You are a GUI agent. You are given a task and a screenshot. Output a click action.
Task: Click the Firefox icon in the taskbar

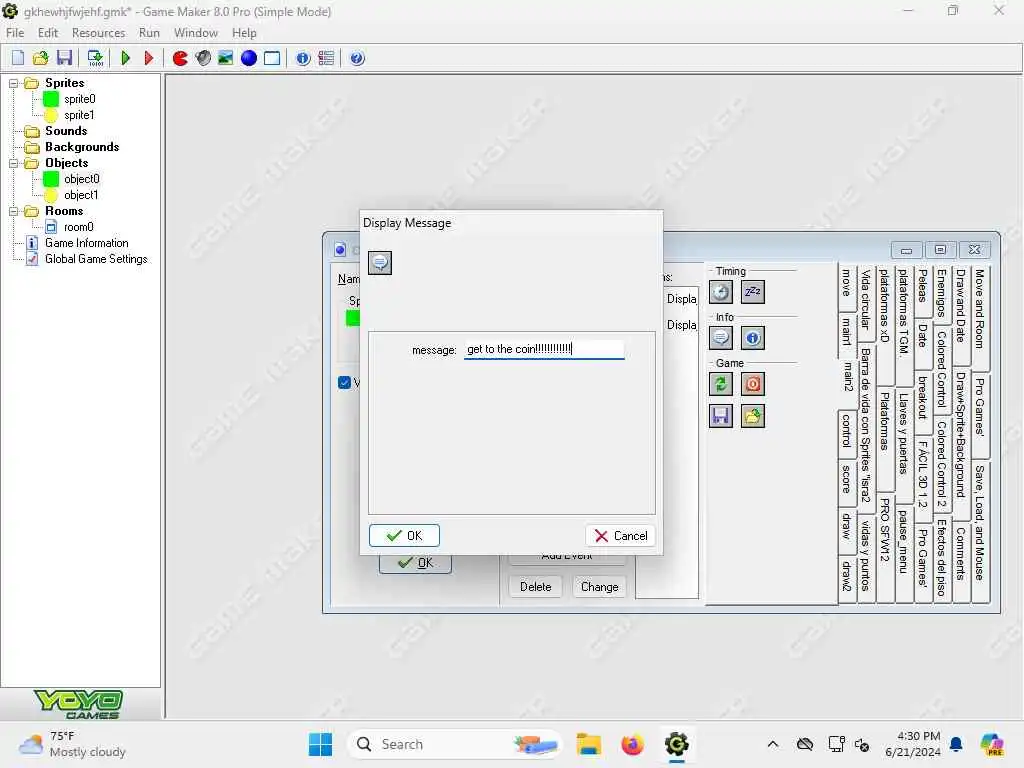pos(632,744)
